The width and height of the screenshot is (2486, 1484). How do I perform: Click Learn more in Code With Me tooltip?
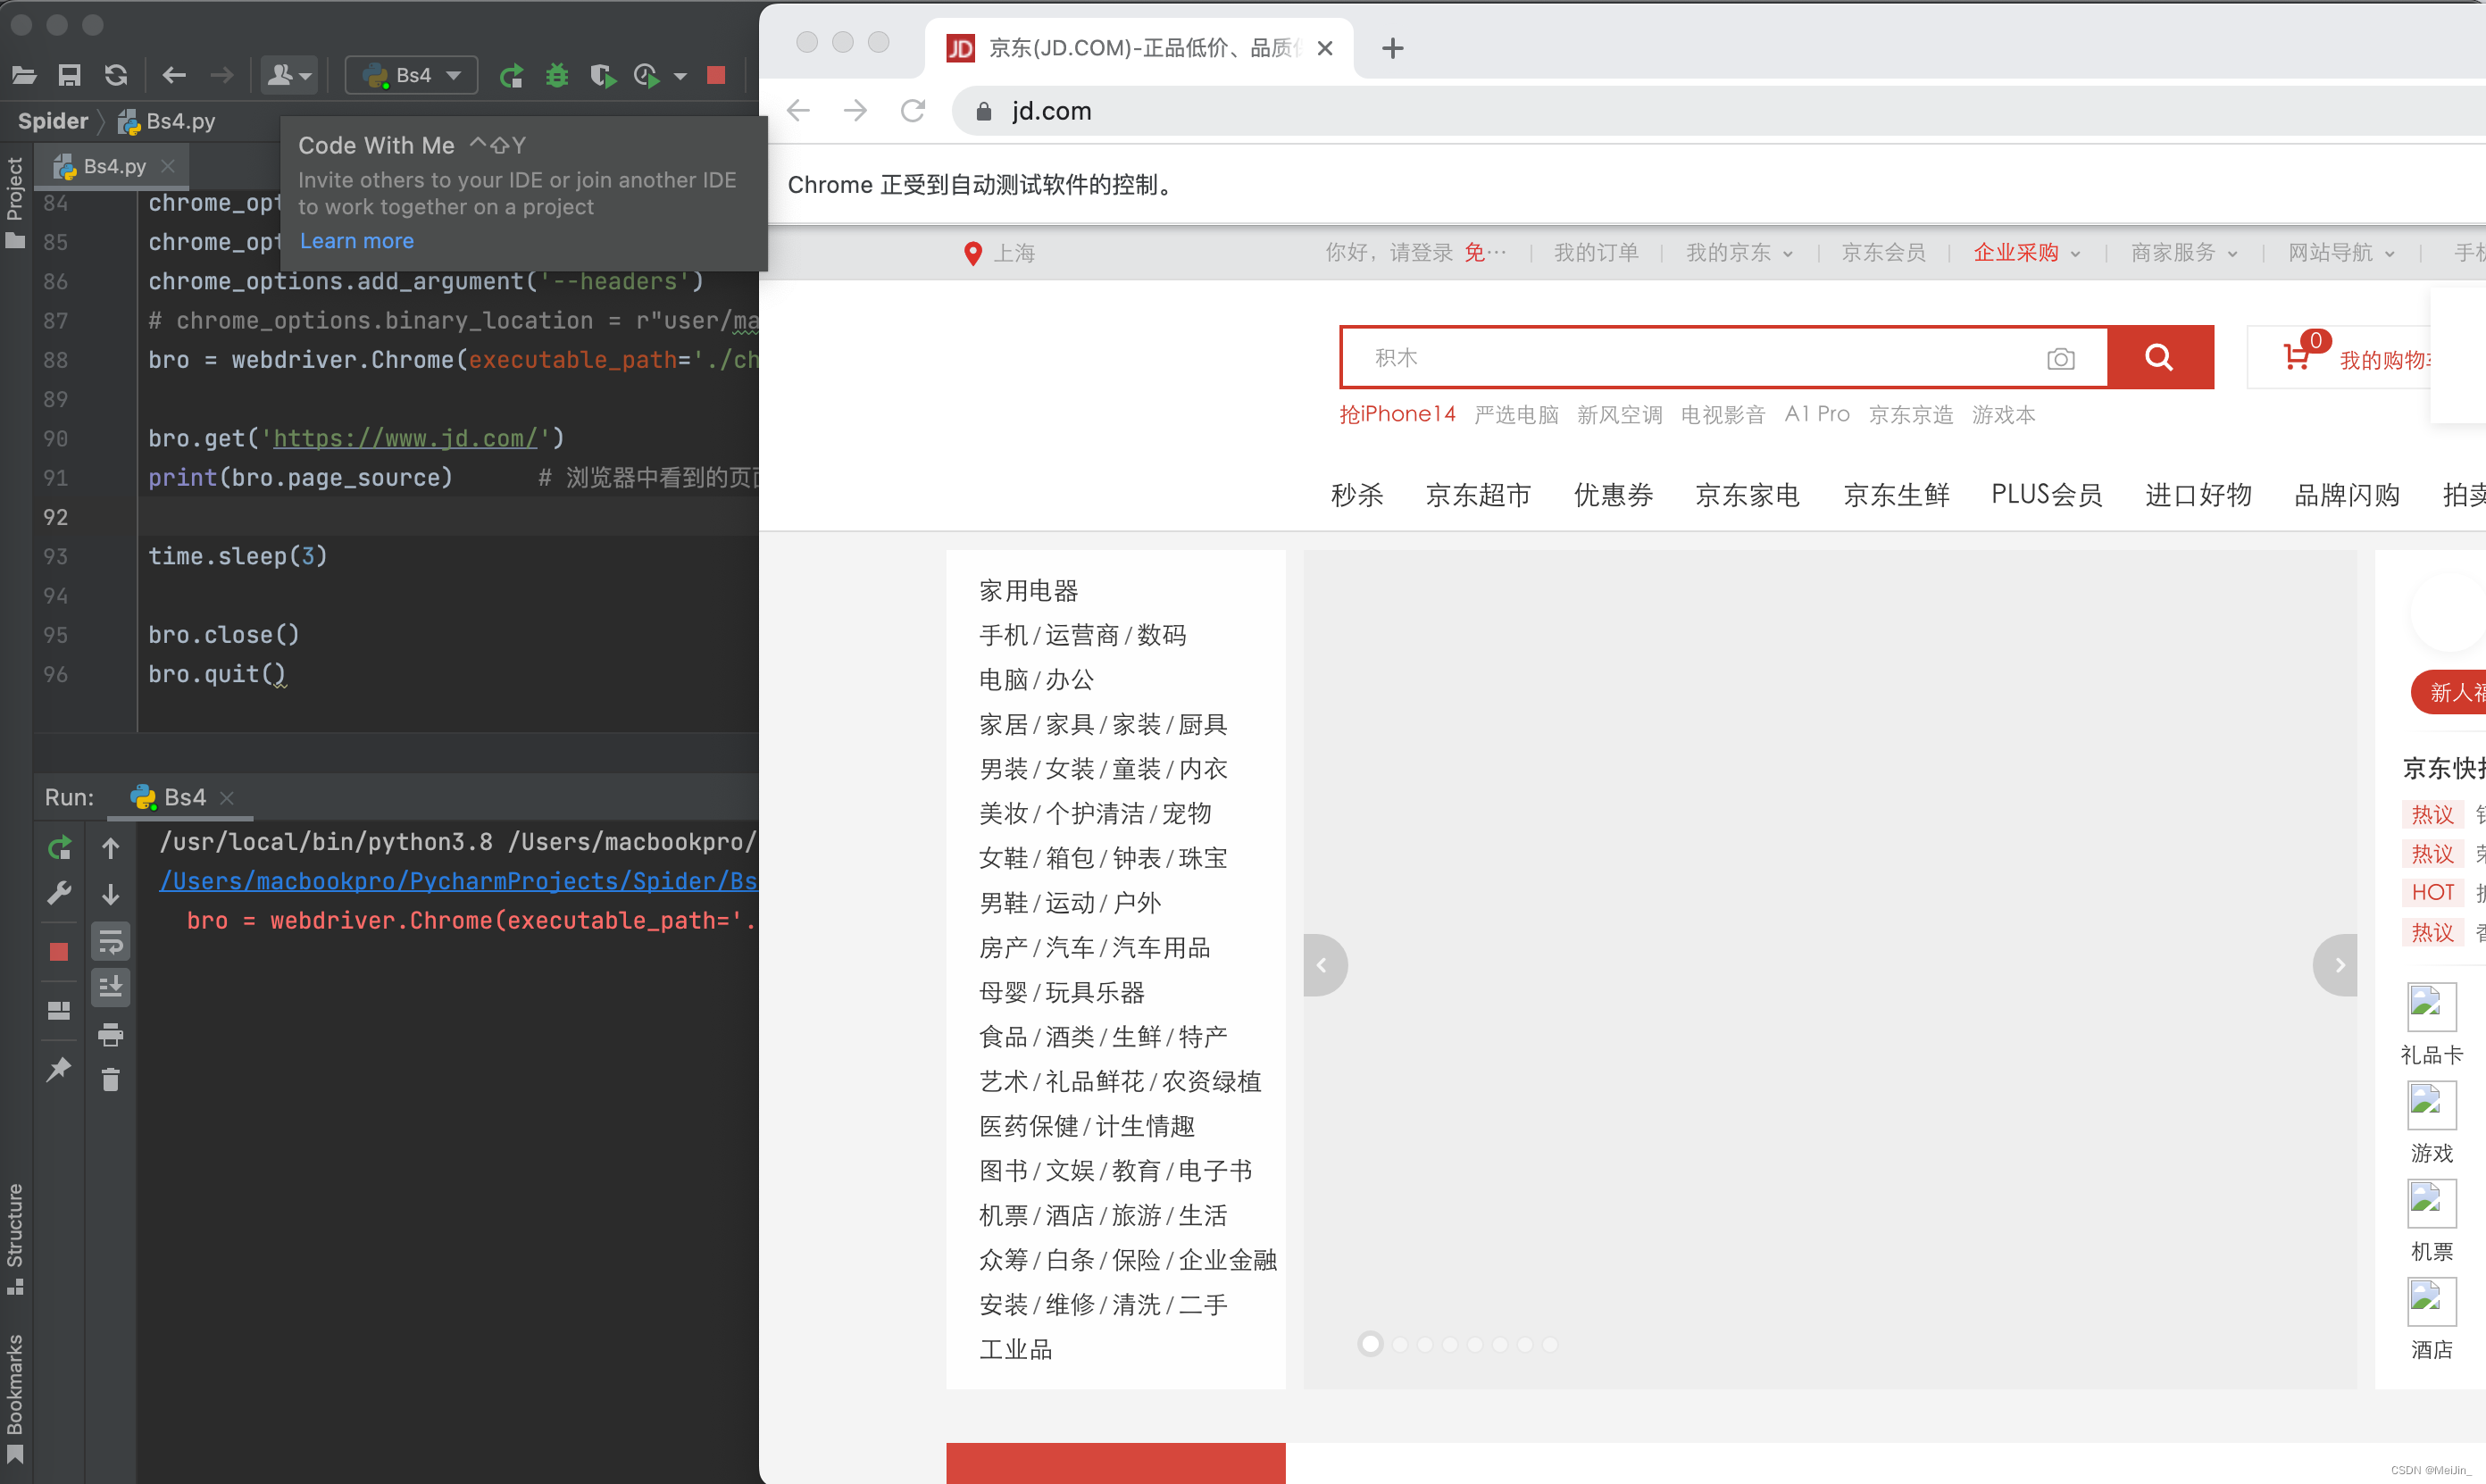(x=357, y=241)
